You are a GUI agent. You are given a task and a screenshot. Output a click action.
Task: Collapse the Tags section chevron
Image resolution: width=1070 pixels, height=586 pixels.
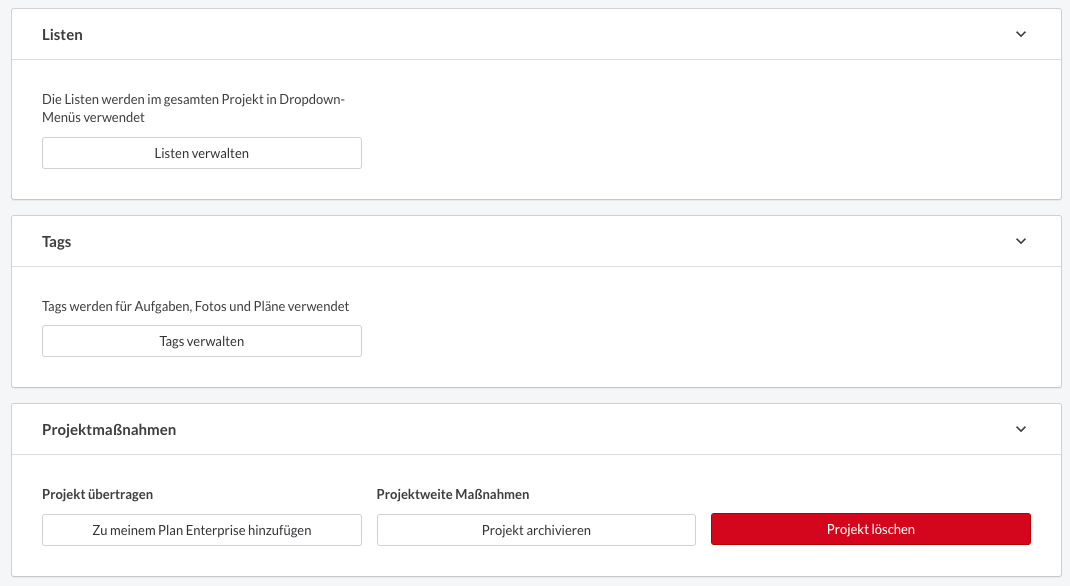[1021, 241]
